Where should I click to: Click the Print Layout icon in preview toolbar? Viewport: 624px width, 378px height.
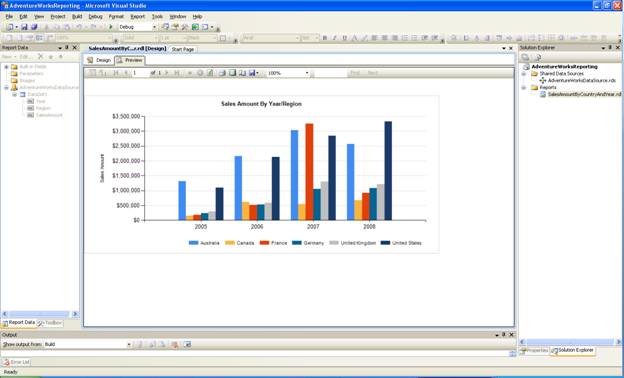tap(232, 73)
